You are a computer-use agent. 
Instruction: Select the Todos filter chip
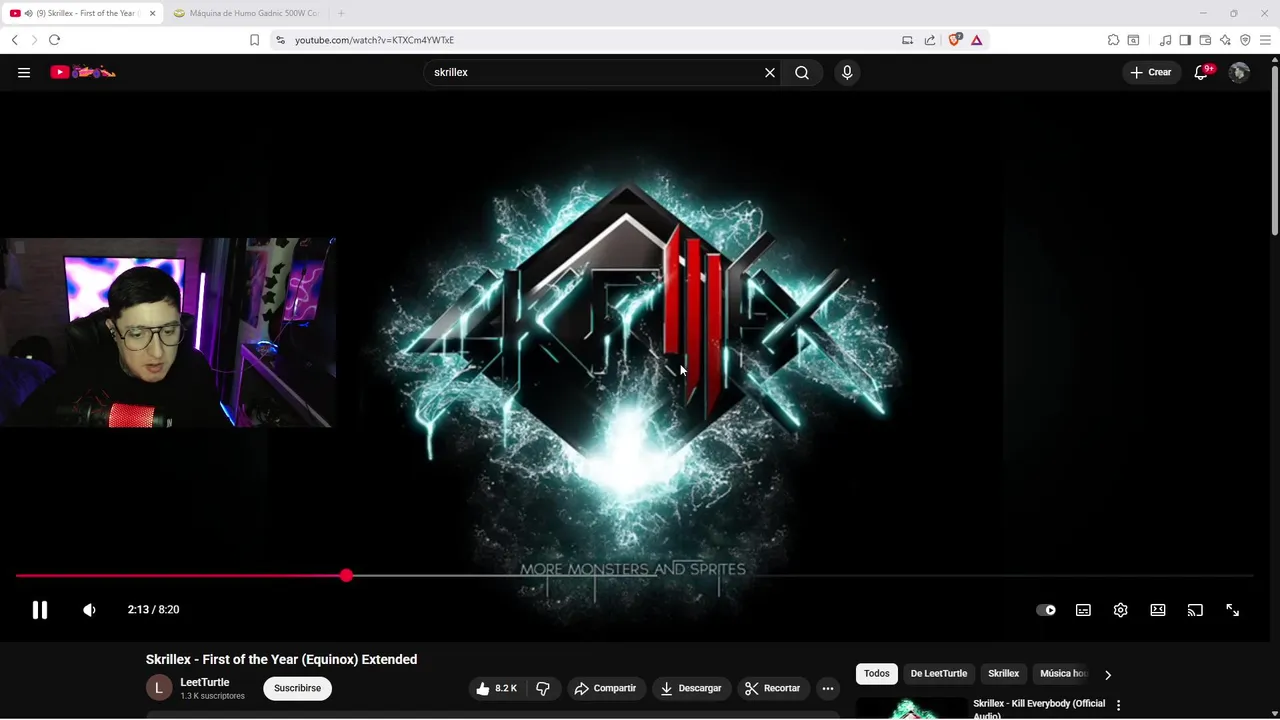tap(877, 674)
